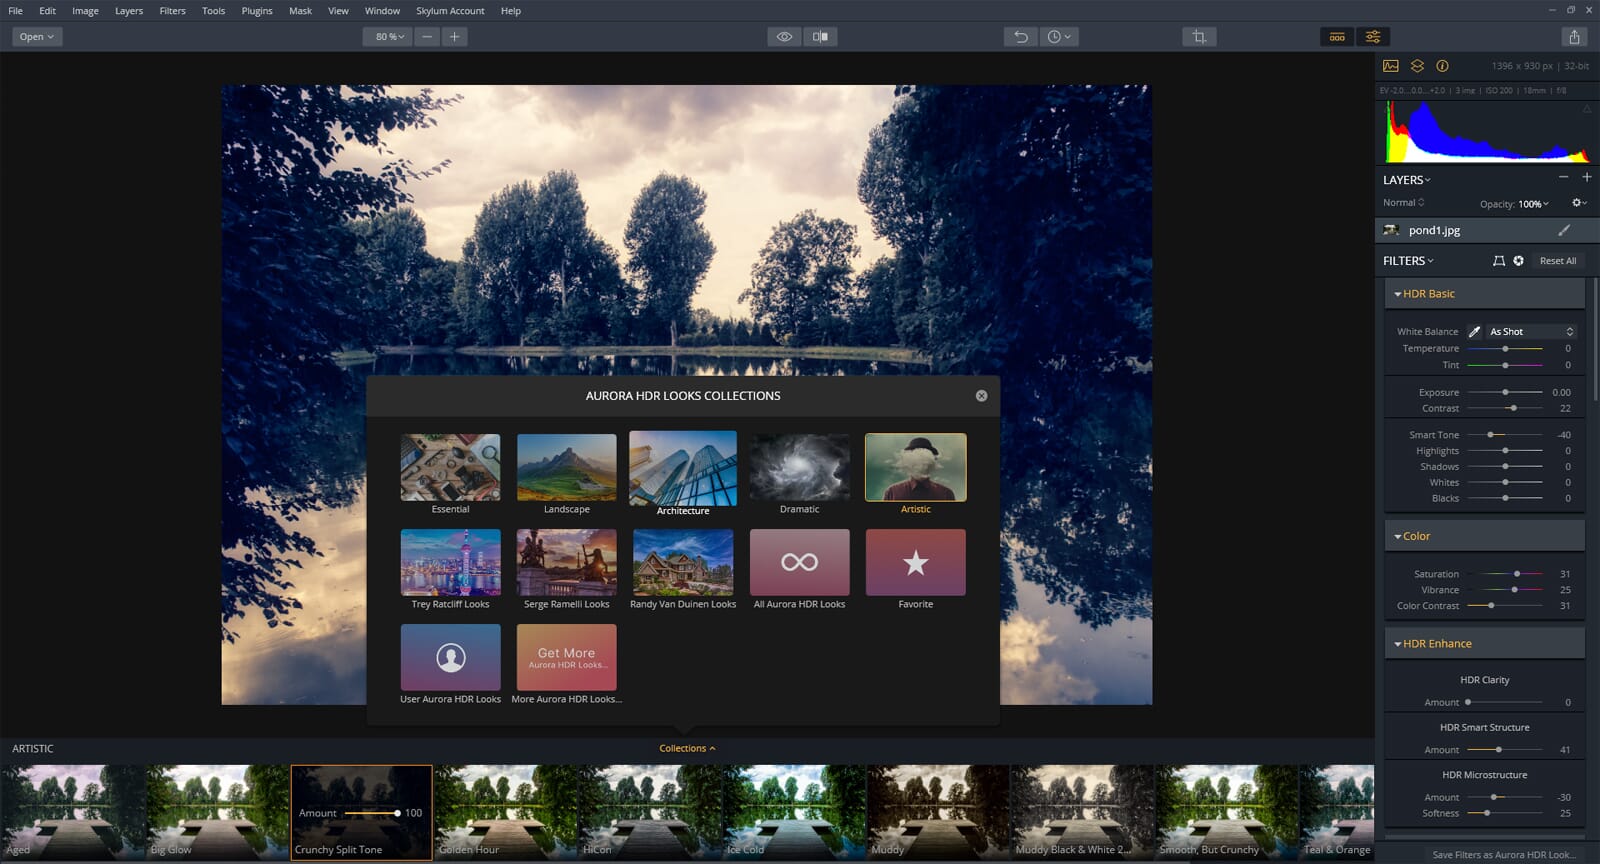
Task: Open the As Shot white balance dropdown
Action: click(1530, 332)
